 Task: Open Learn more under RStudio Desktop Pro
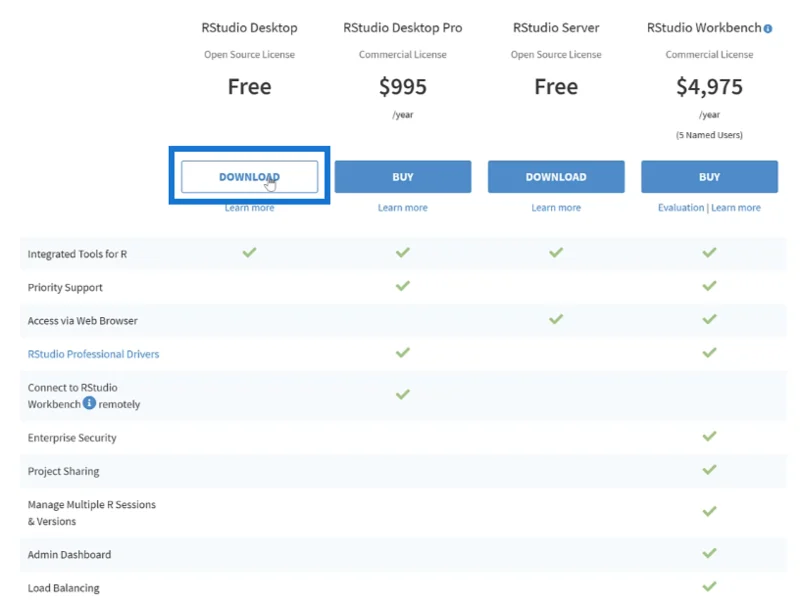[403, 208]
